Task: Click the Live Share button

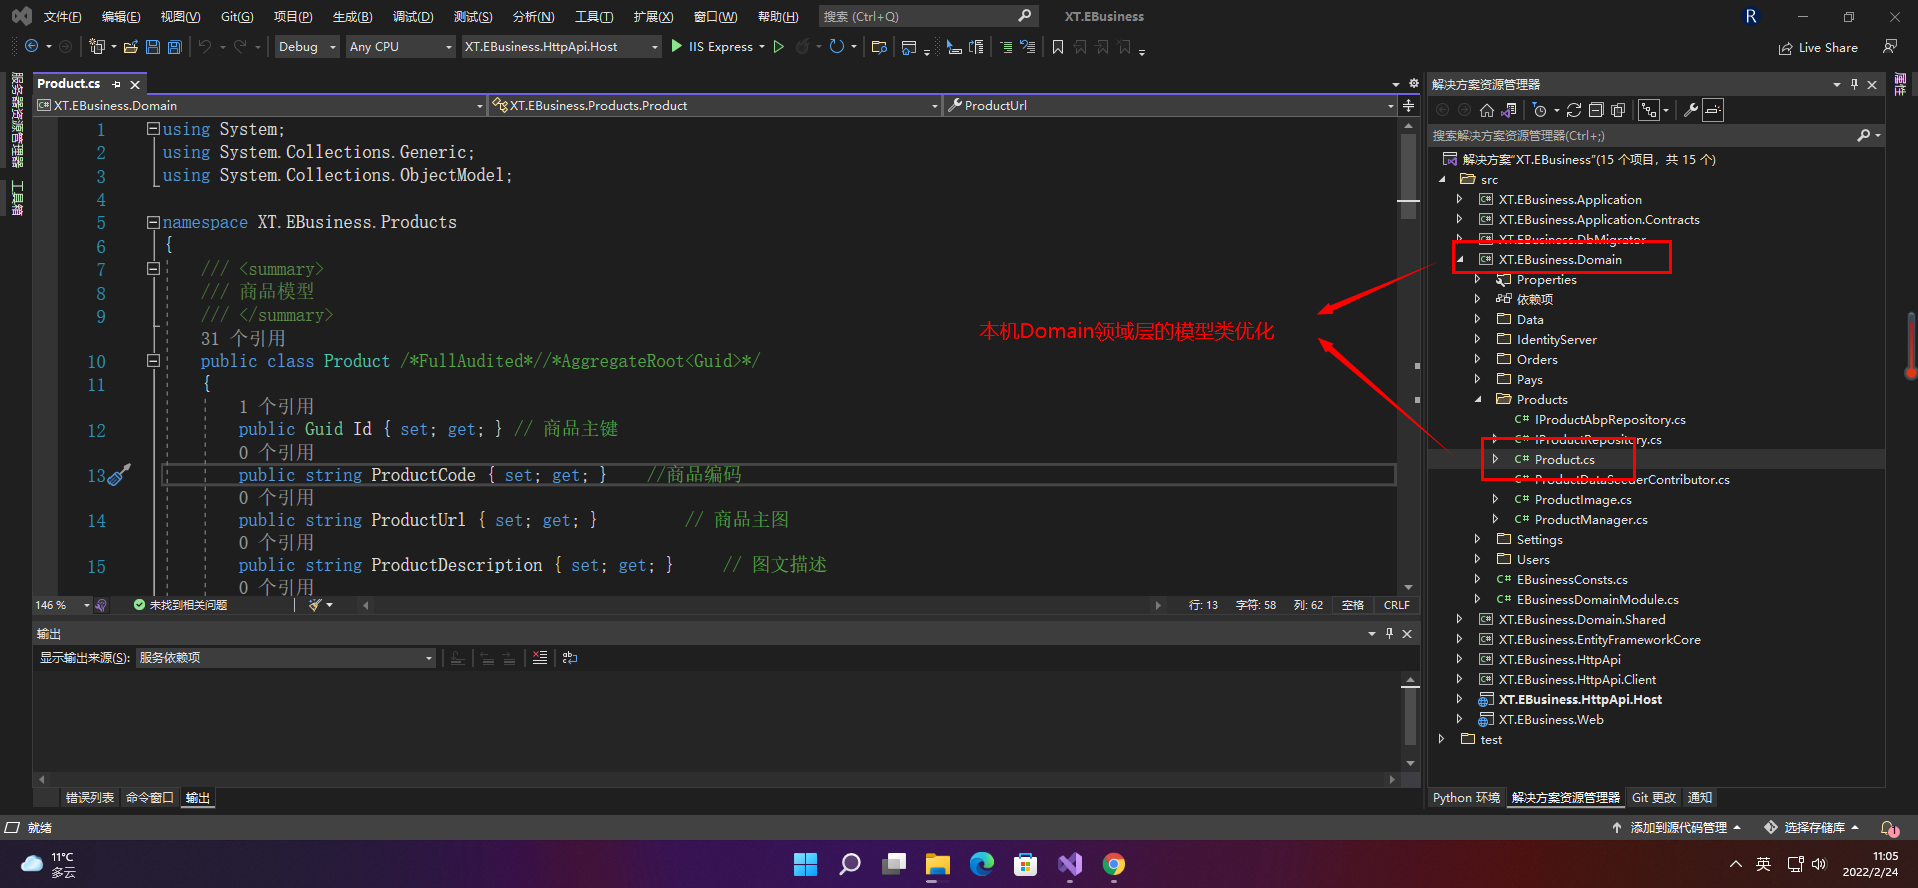Action: 1818,47
